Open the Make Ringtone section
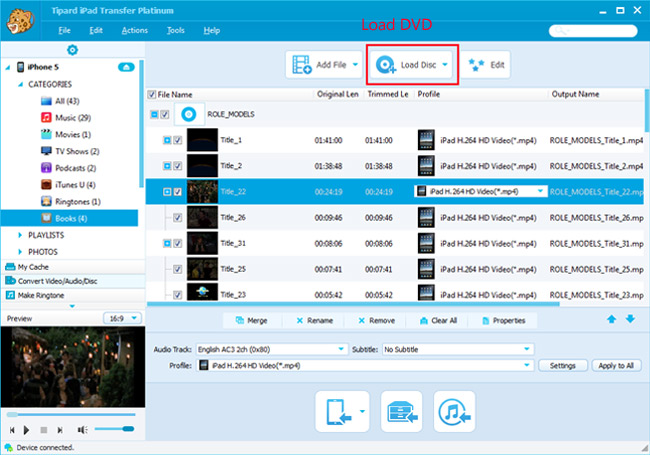650x455 pixels. [73, 295]
